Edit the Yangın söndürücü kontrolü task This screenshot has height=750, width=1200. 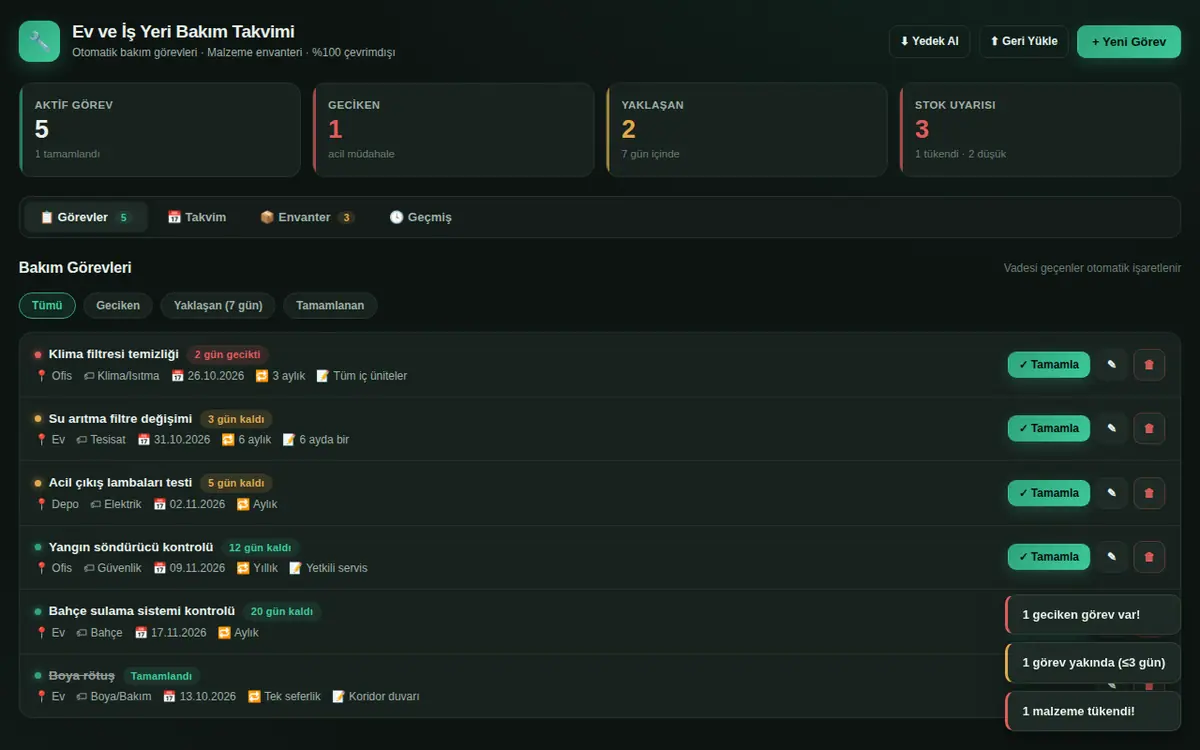(x=1111, y=557)
